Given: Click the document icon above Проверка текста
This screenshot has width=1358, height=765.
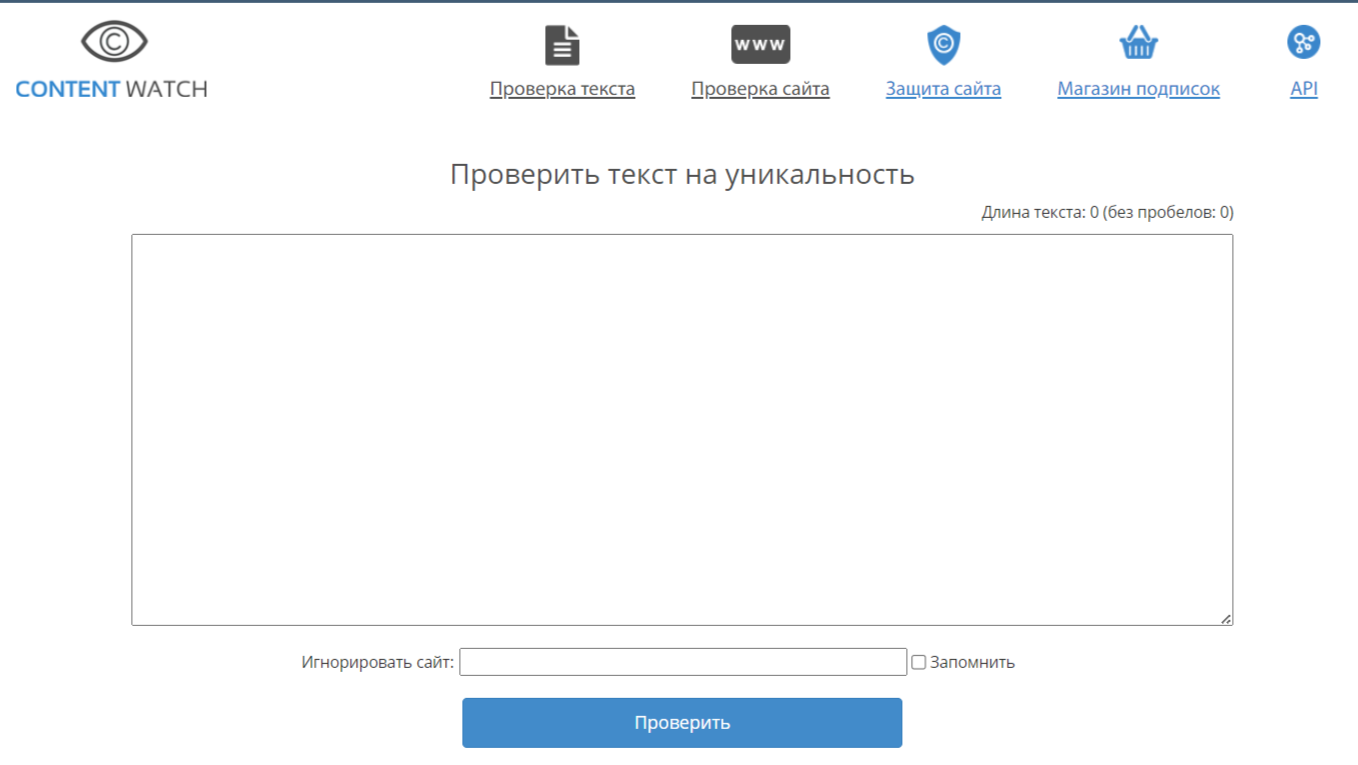Looking at the screenshot, I should tap(562, 45).
